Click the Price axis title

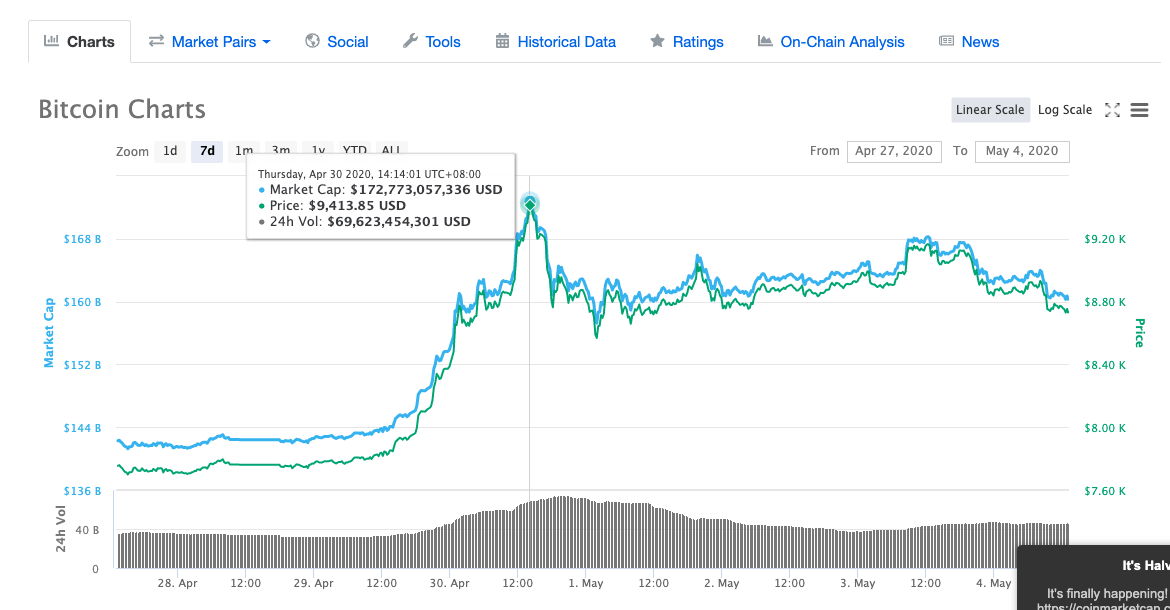coord(1139,333)
